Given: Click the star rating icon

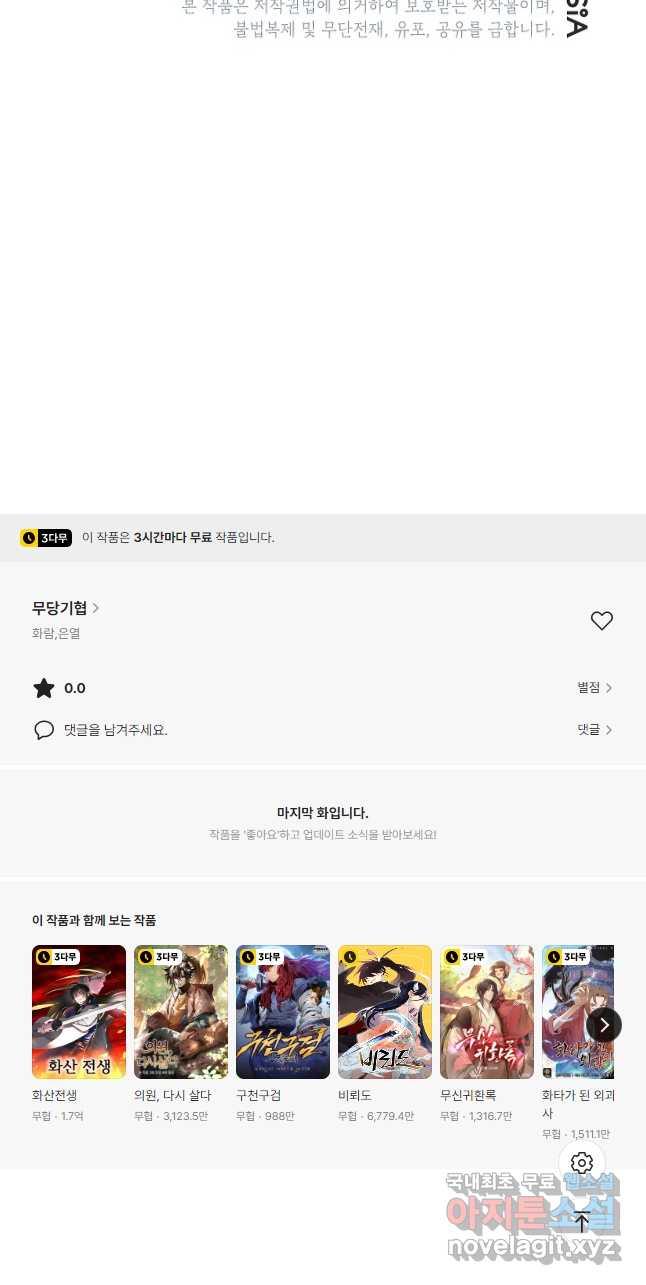Looking at the screenshot, I should (44, 688).
